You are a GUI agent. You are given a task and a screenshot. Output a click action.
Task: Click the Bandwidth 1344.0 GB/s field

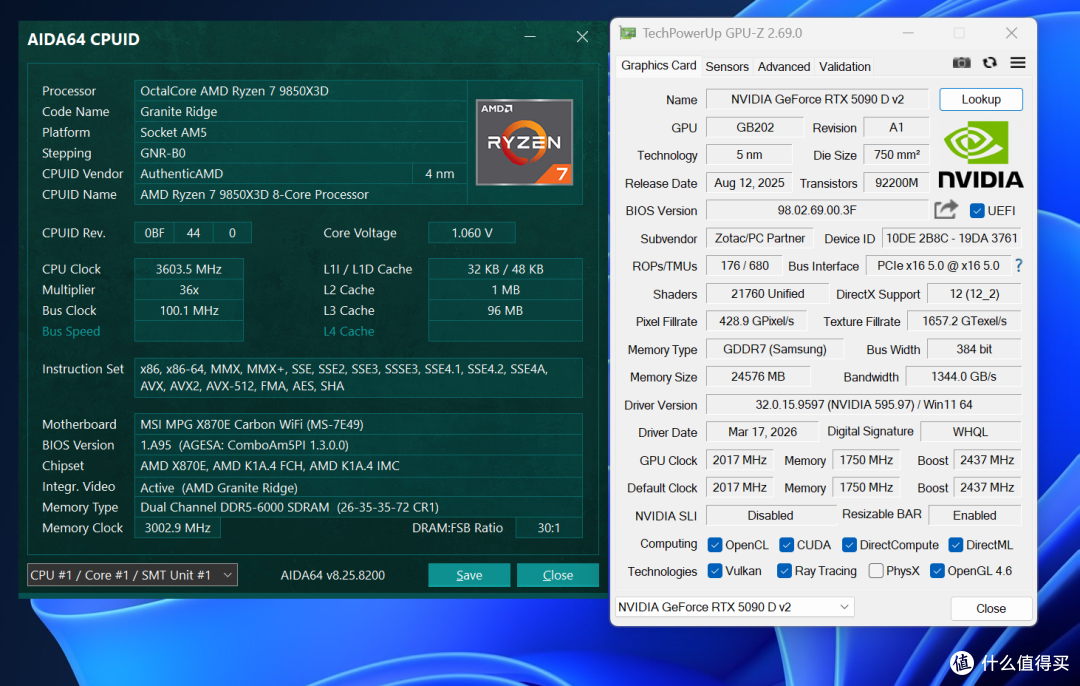tap(964, 377)
